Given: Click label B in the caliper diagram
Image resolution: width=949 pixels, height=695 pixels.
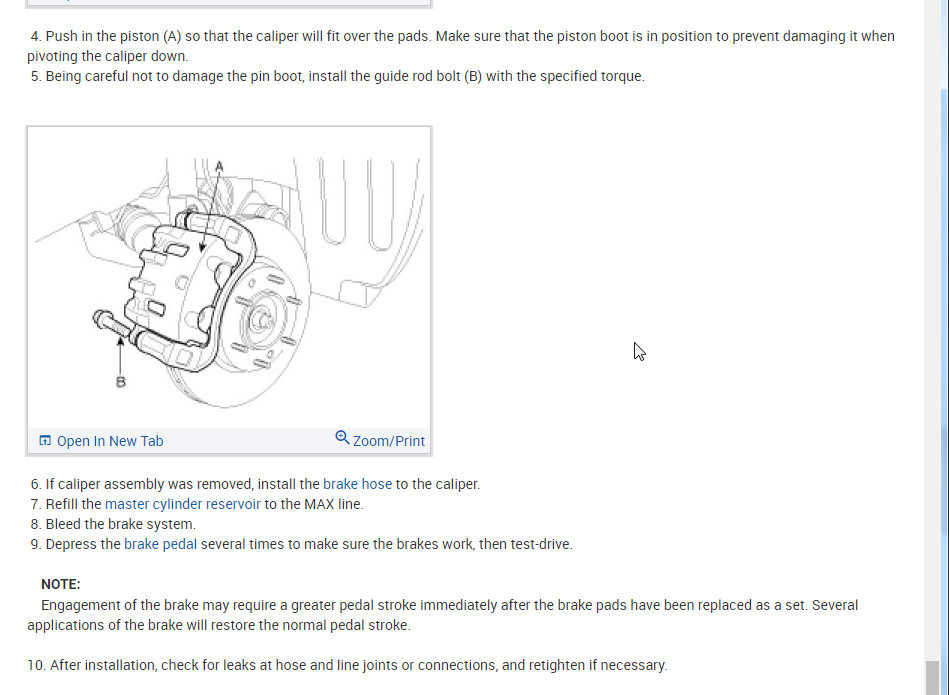Looking at the screenshot, I should click(120, 382).
